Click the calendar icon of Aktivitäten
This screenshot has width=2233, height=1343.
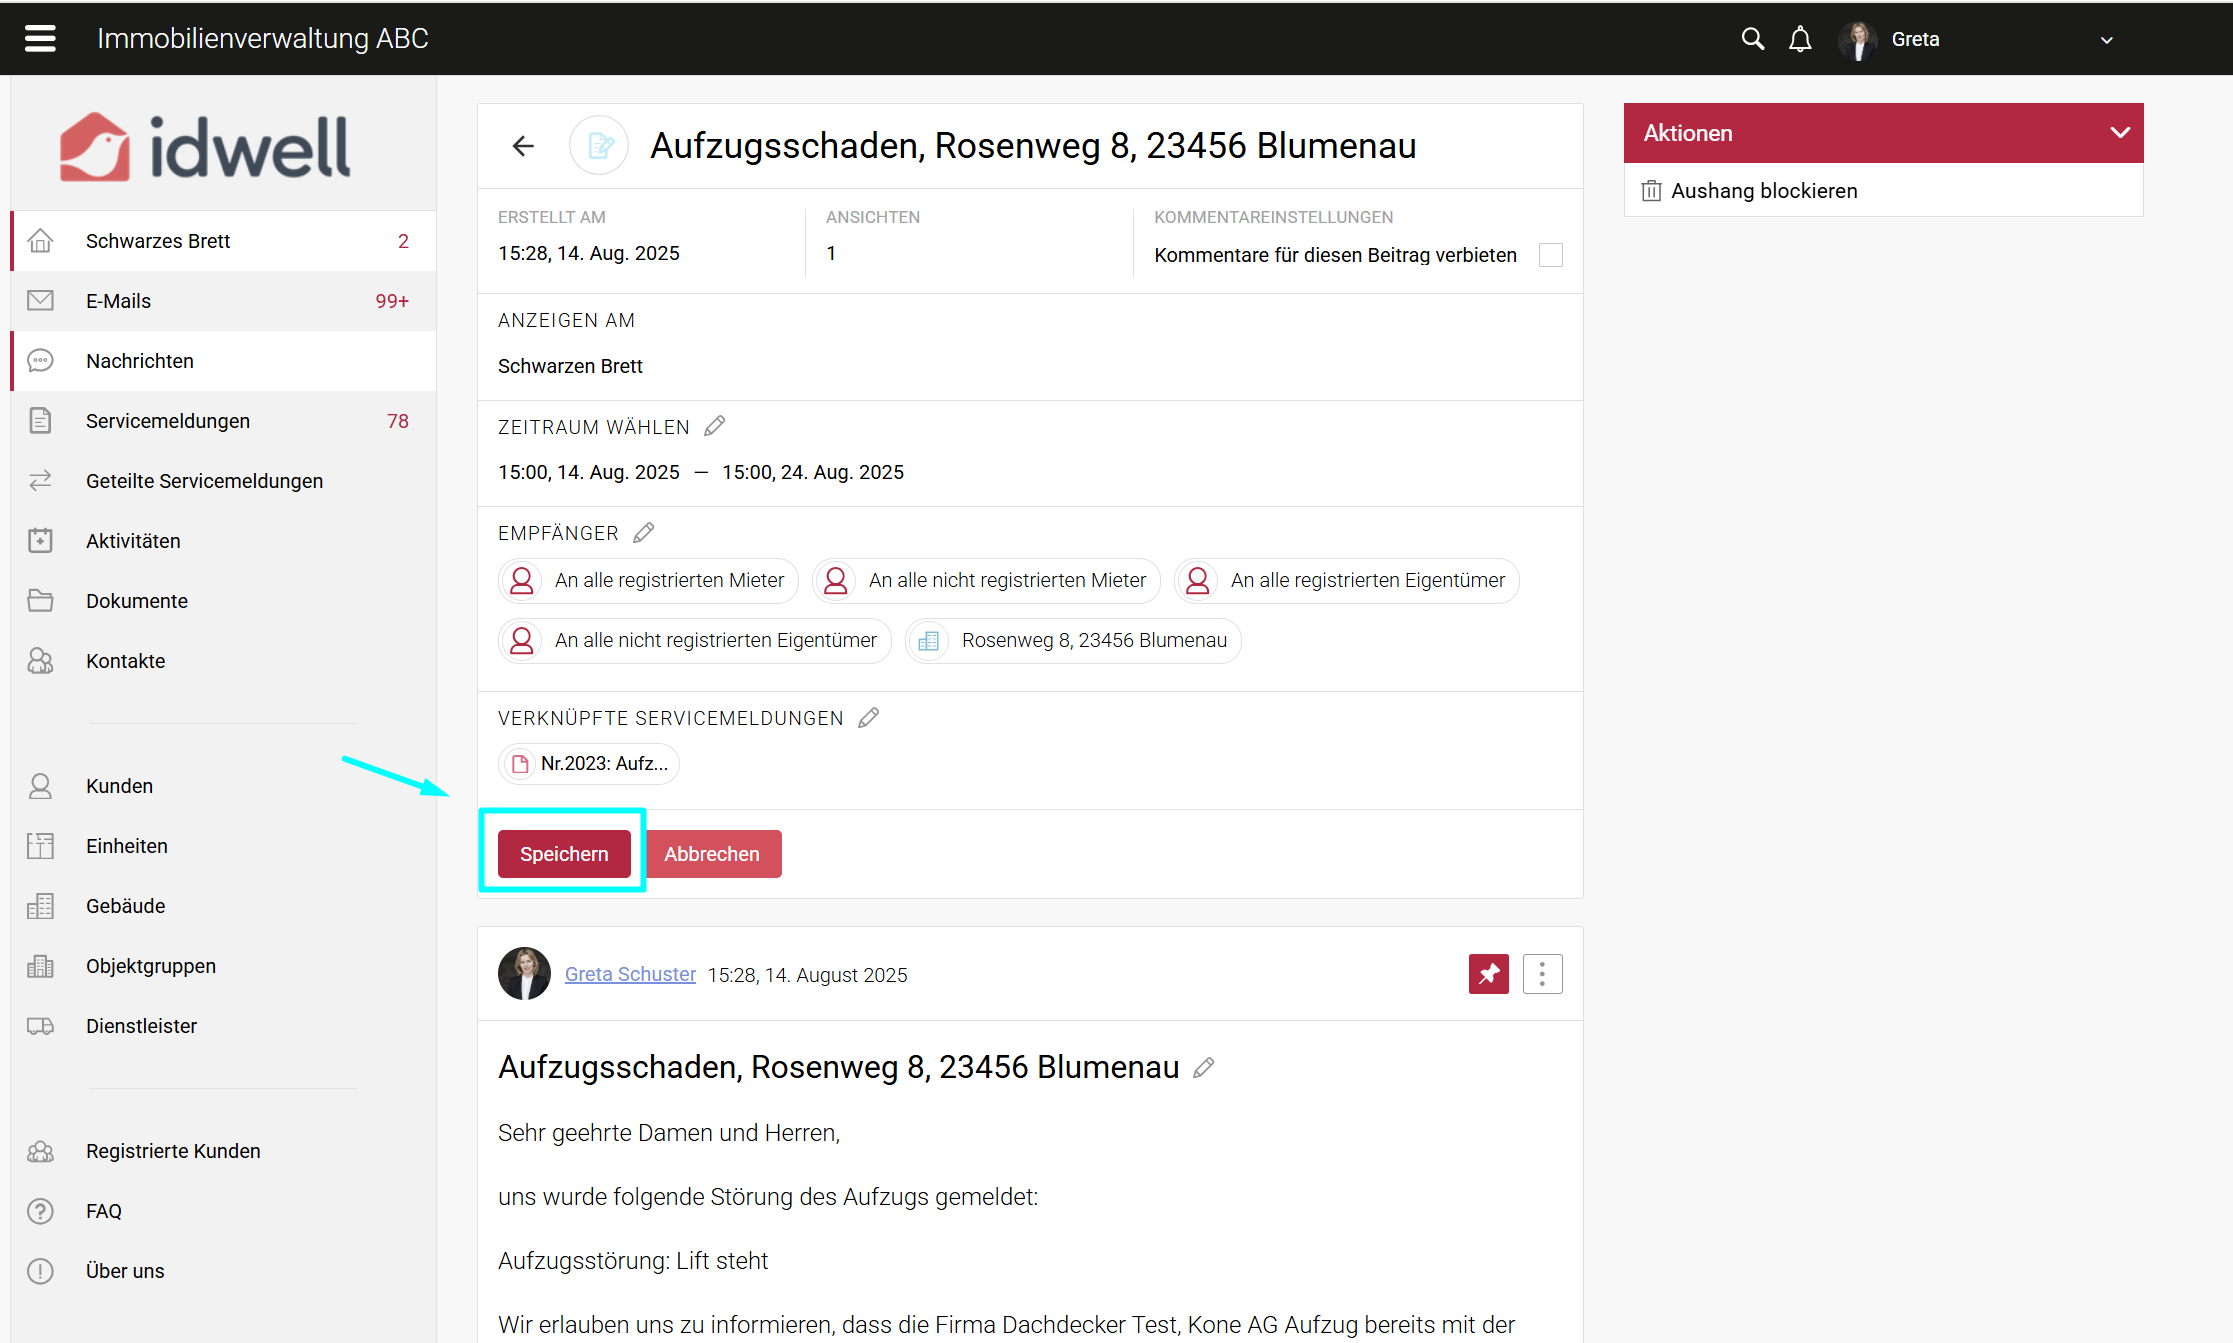tap(40, 540)
